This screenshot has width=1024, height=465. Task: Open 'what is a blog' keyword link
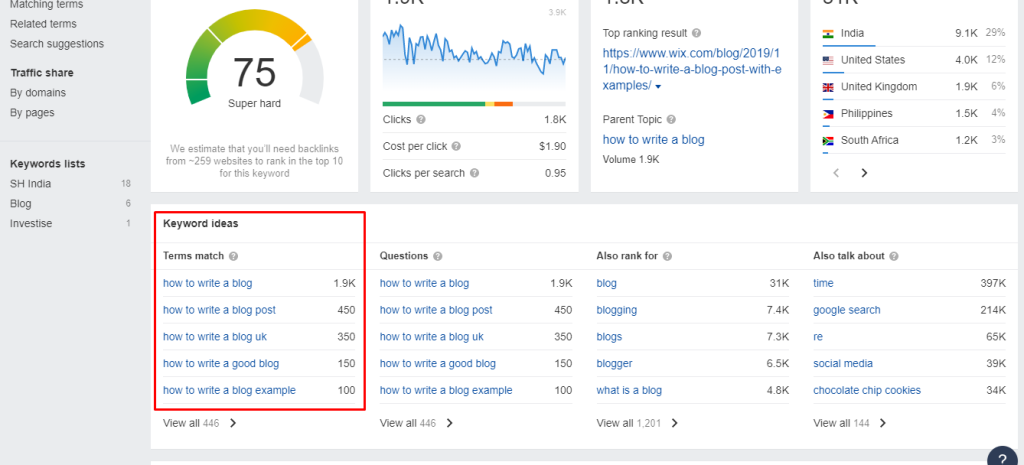(629, 391)
